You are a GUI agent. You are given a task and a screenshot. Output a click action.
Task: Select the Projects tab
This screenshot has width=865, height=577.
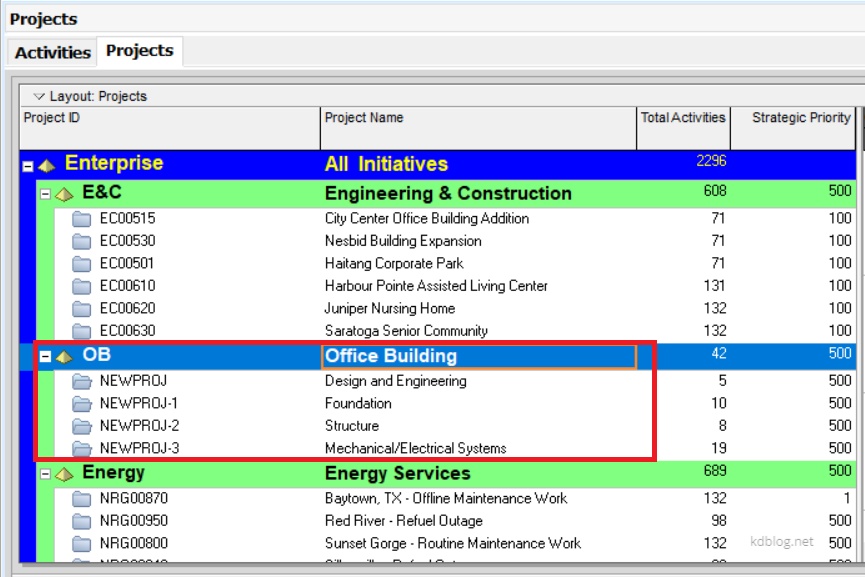coord(139,51)
